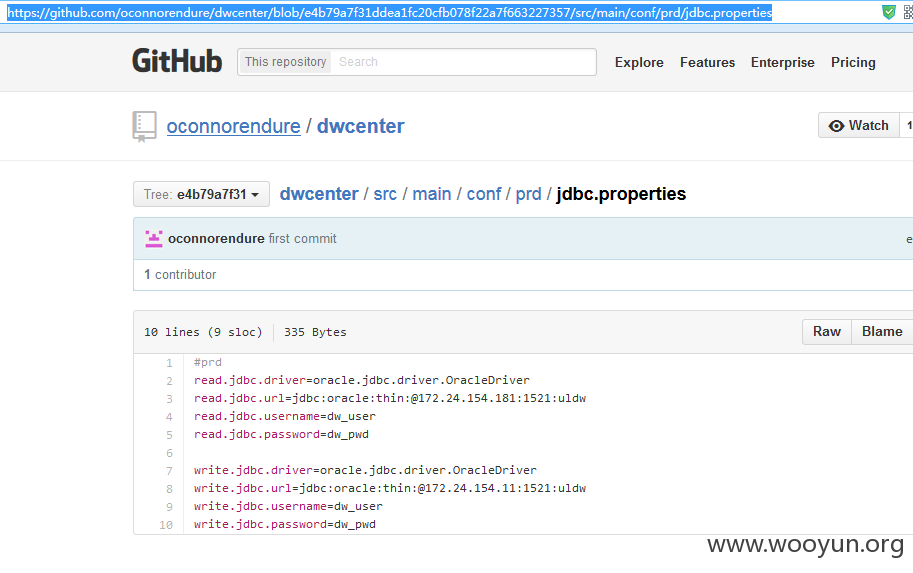913x573 pixels.
Task: Click commit author oconnorendure
Action: [216, 239]
